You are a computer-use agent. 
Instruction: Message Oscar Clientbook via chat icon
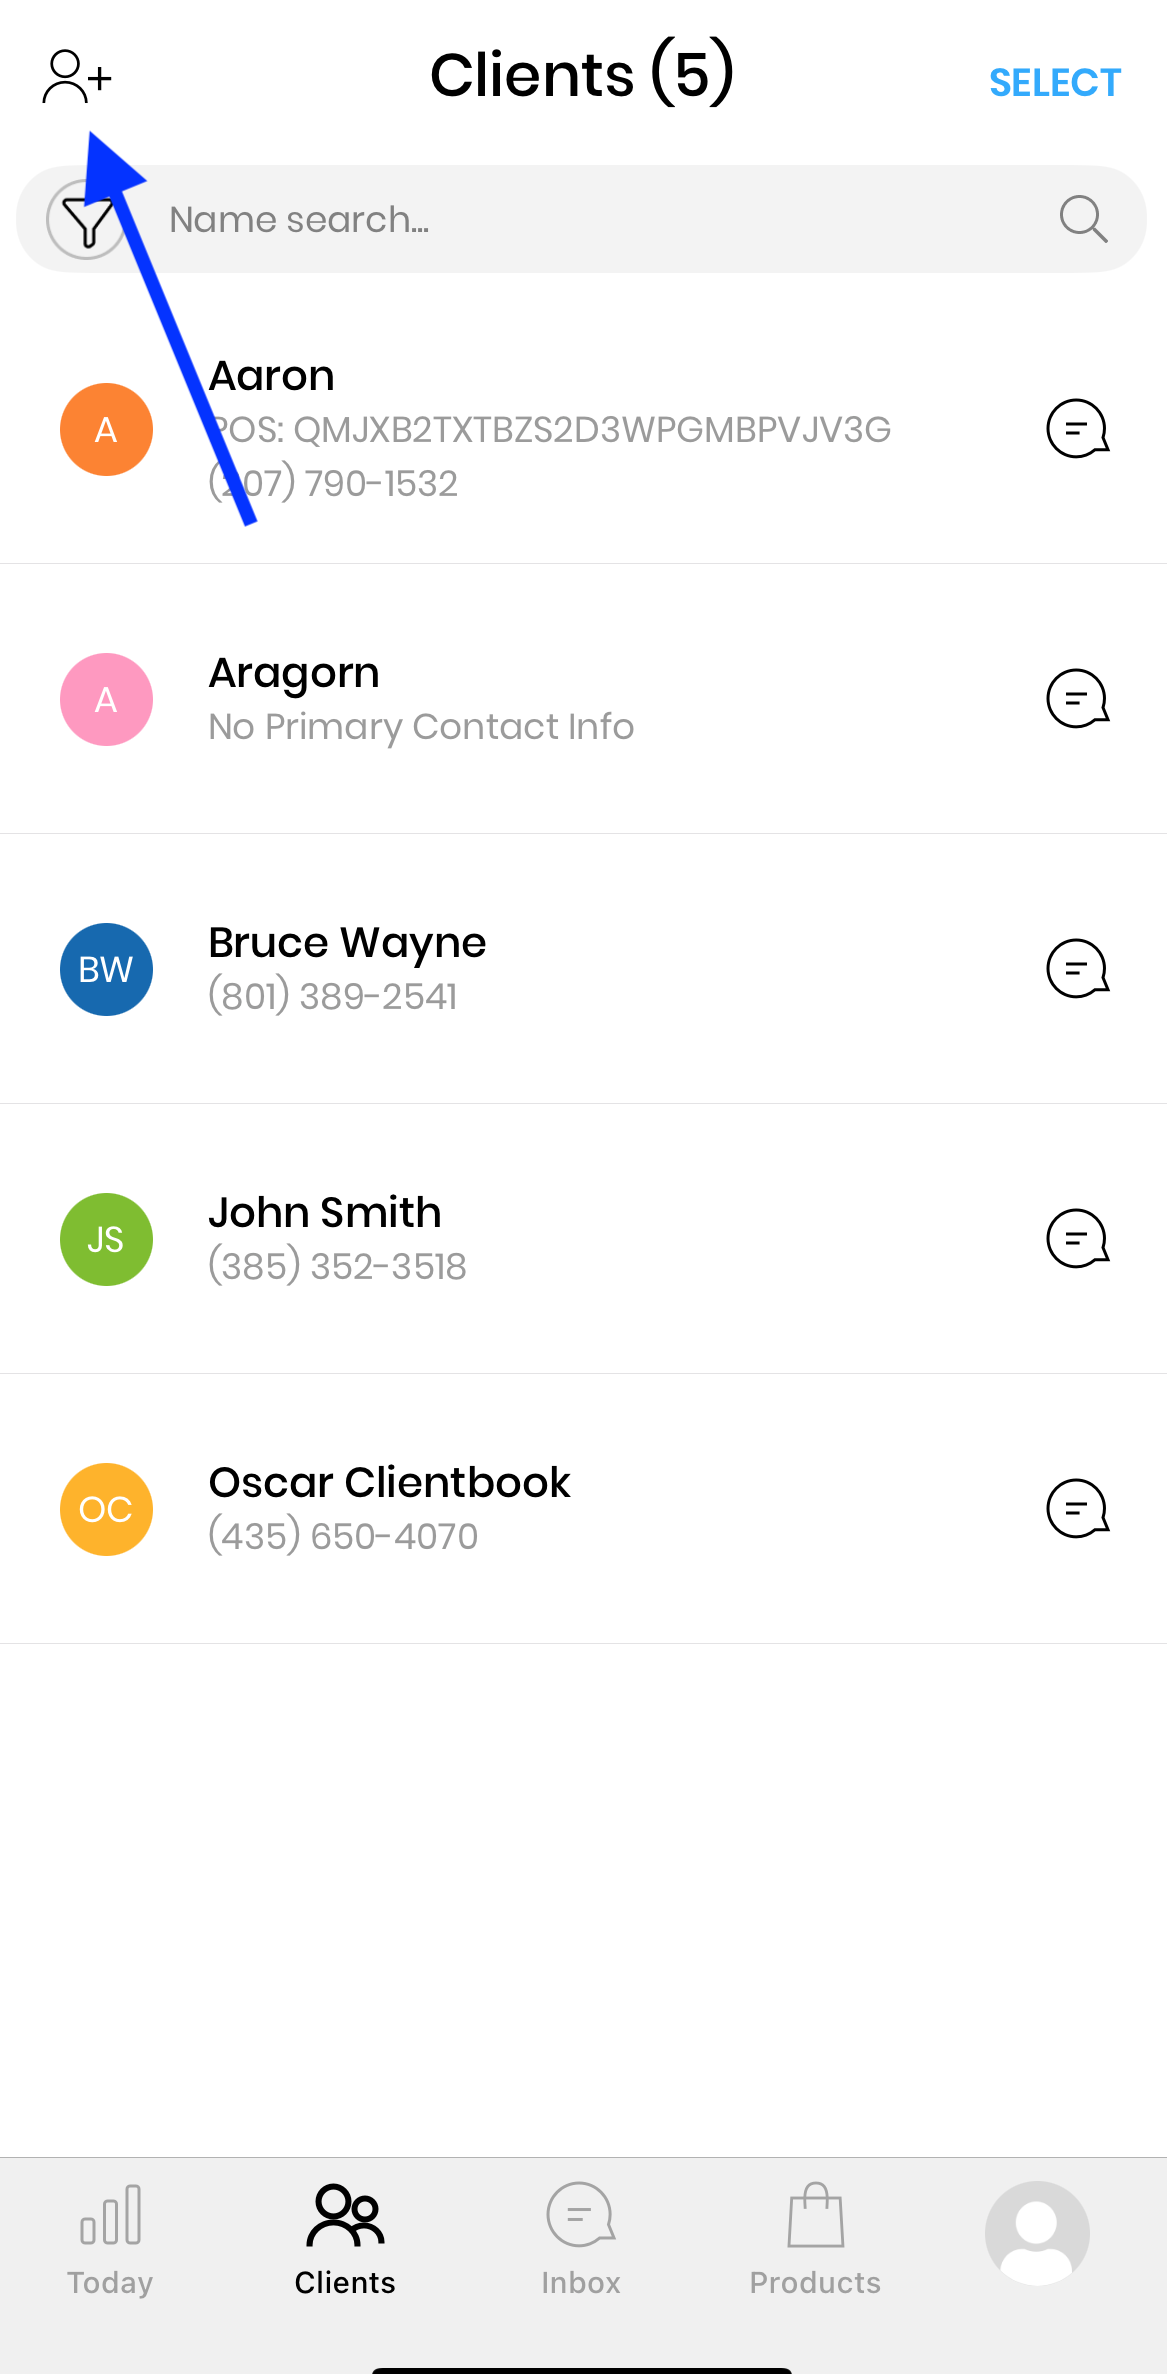1077,1509
